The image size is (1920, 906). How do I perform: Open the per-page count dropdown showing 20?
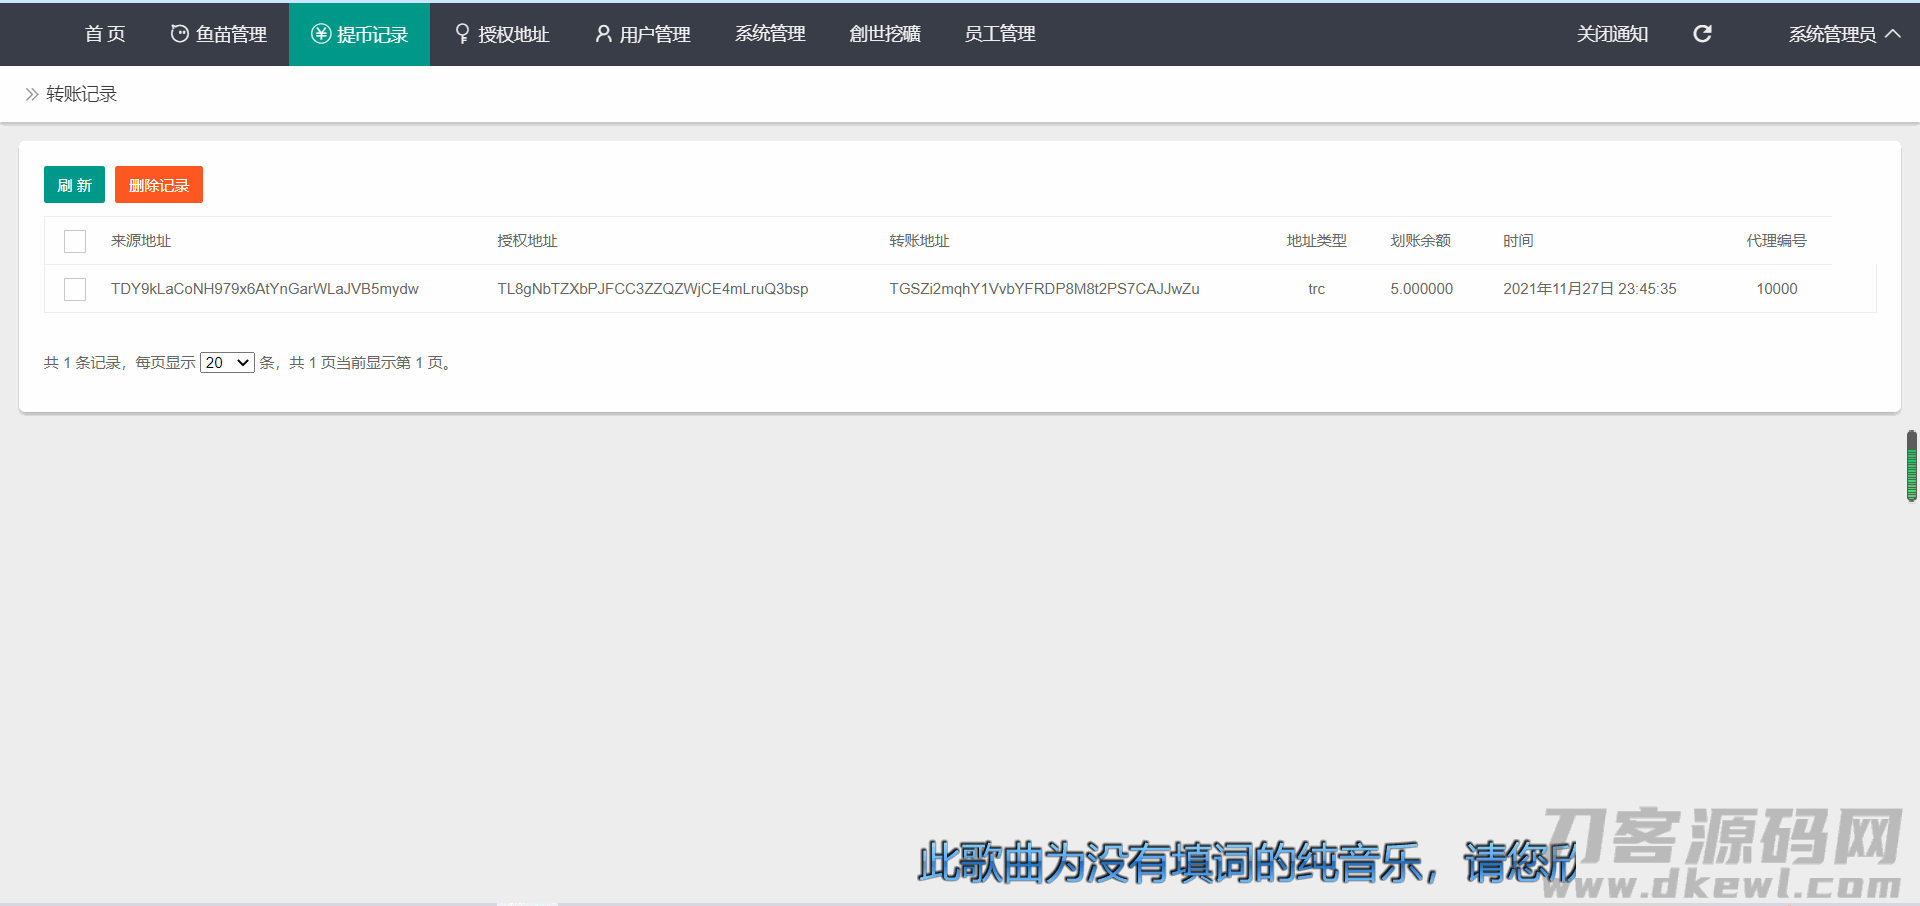pos(227,363)
